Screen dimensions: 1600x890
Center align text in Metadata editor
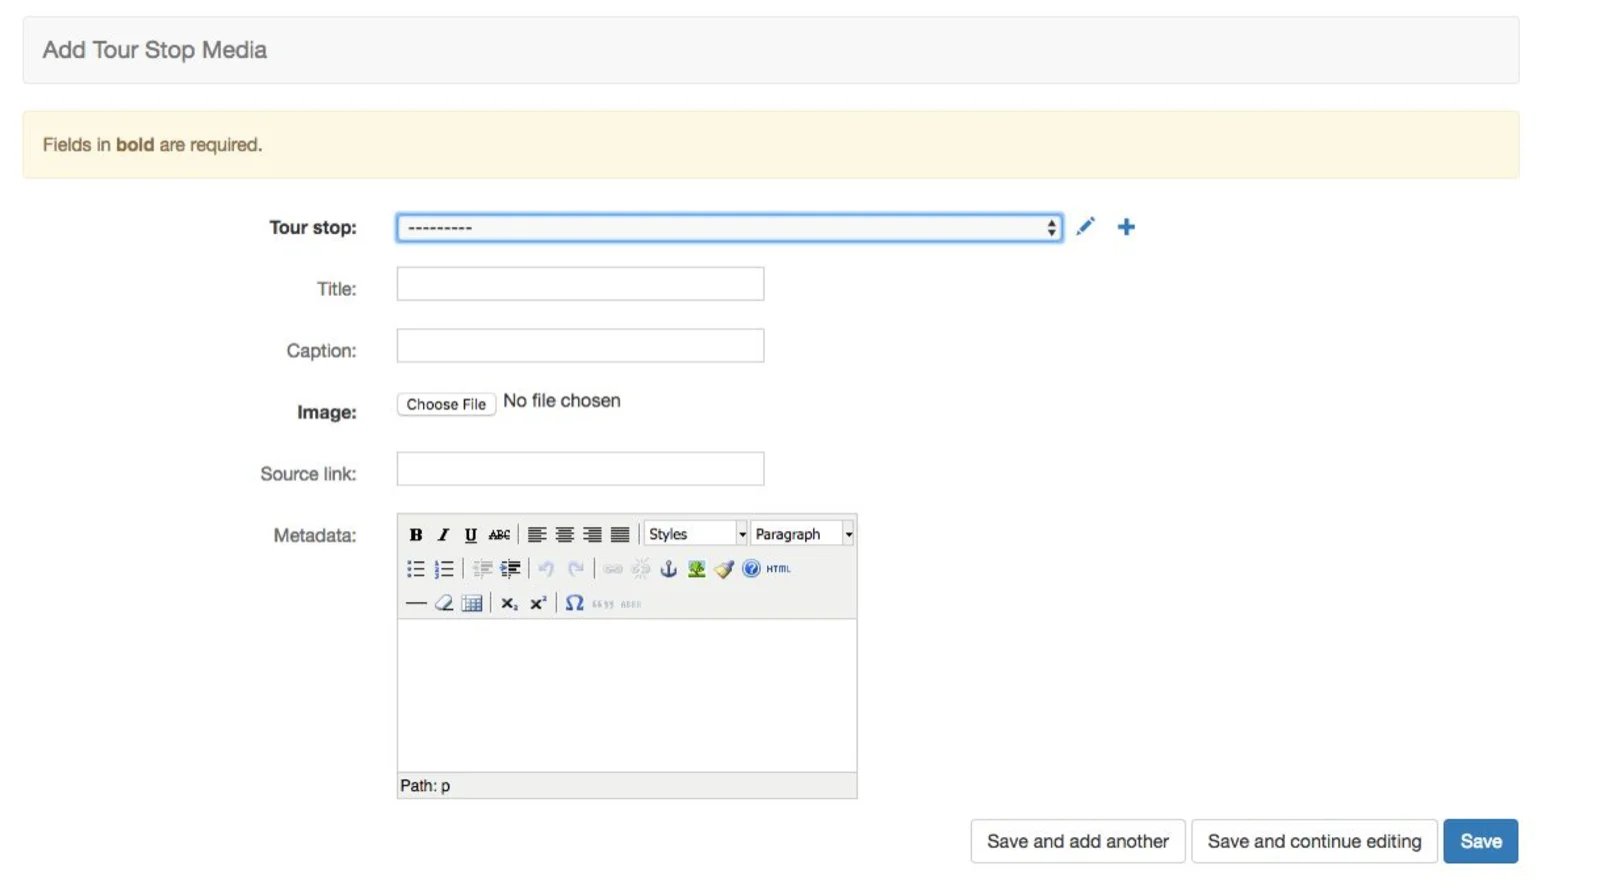coord(565,535)
